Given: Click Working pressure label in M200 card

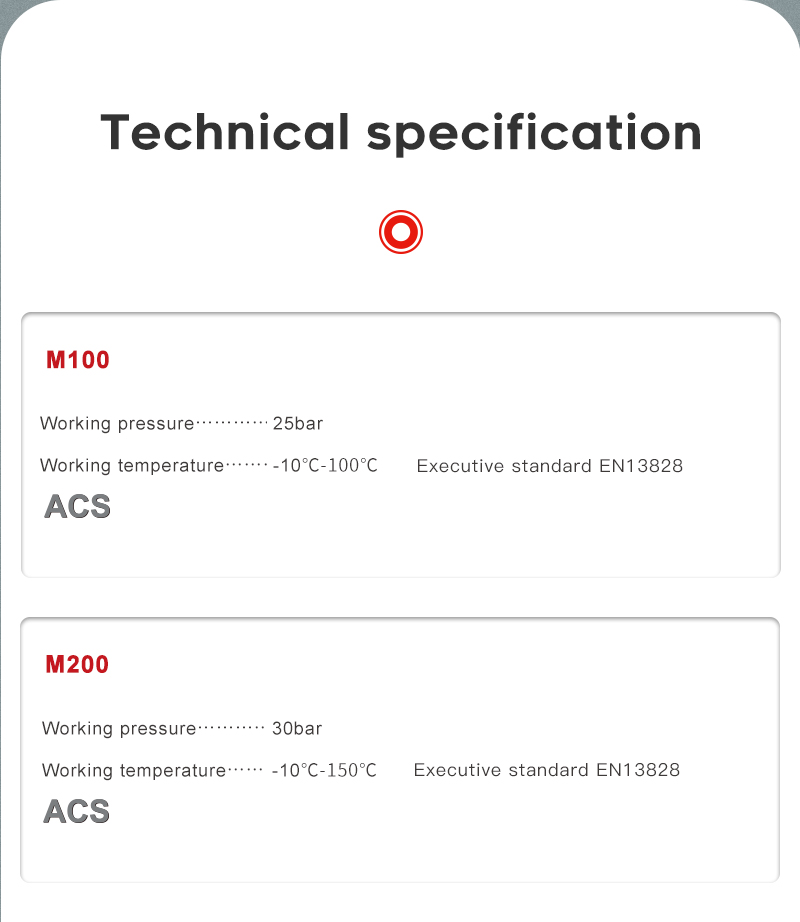Looking at the screenshot, I should pyautogui.click(x=118, y=729).
